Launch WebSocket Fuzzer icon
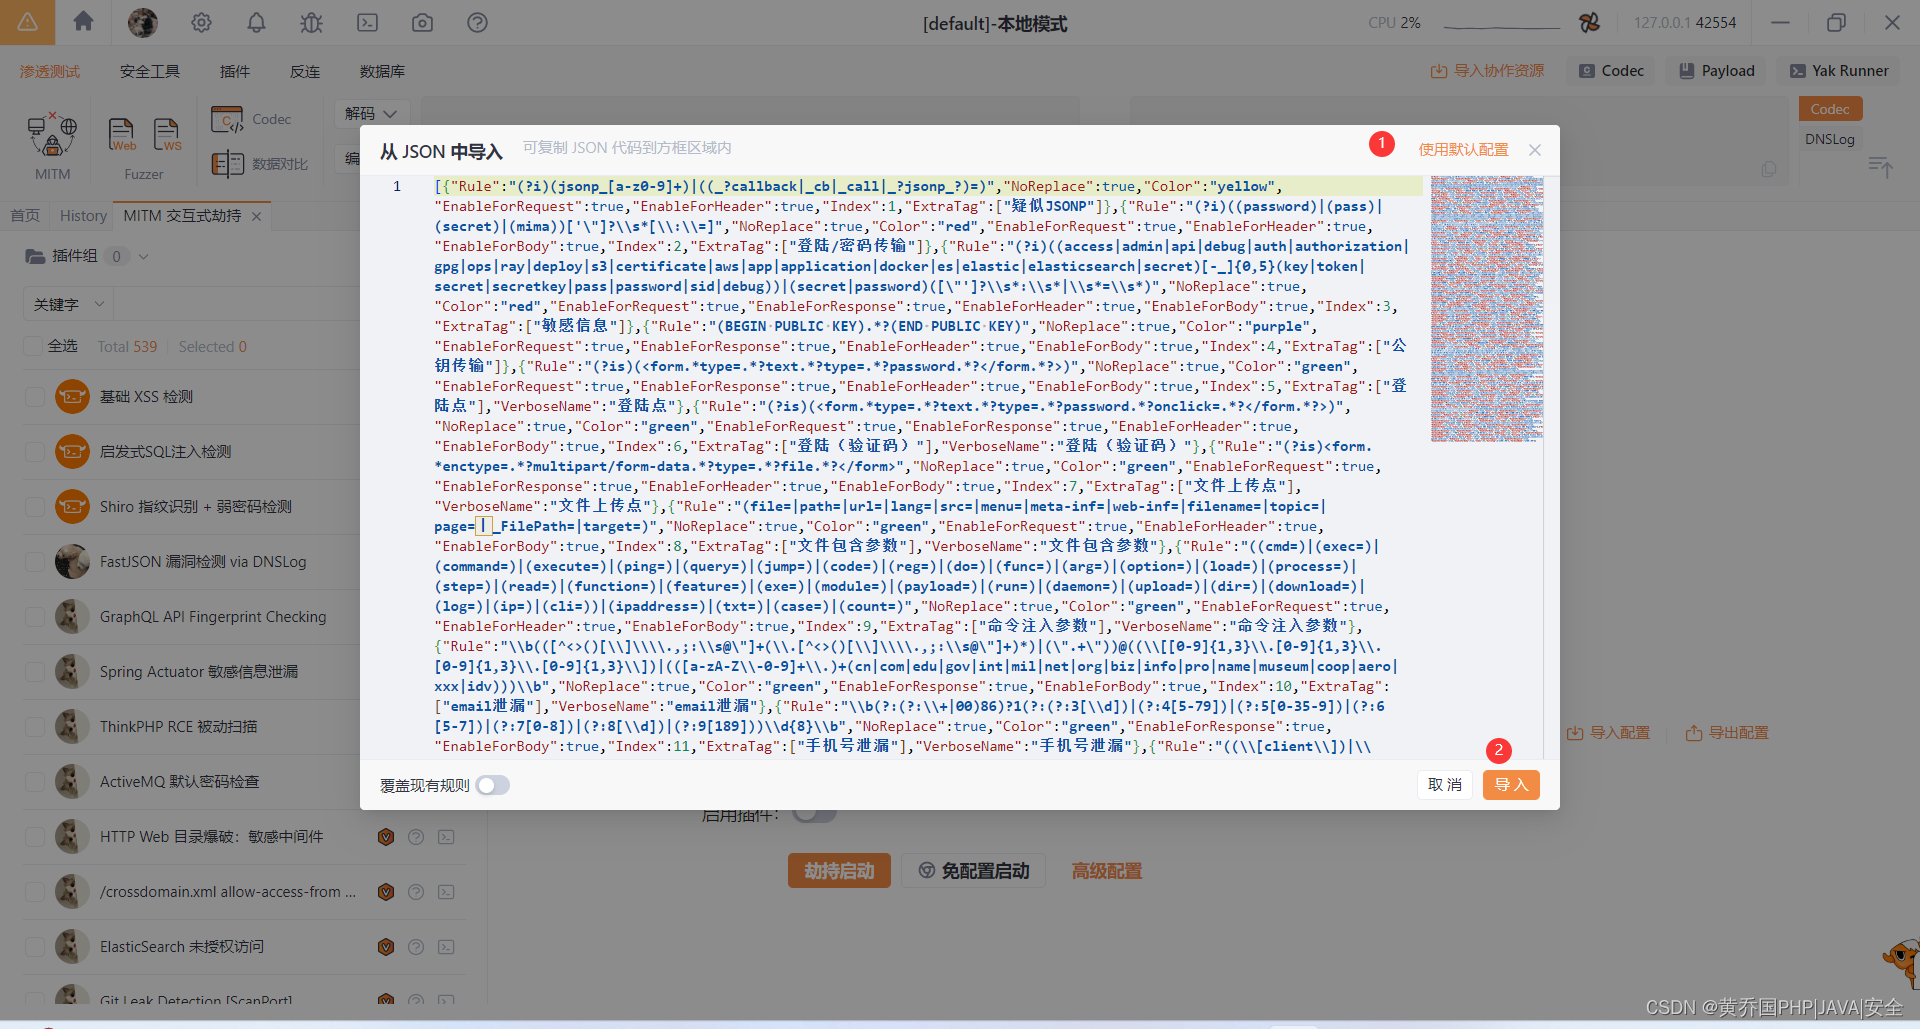Screen dimensions: 1920x1029 [x=167, y=135]
